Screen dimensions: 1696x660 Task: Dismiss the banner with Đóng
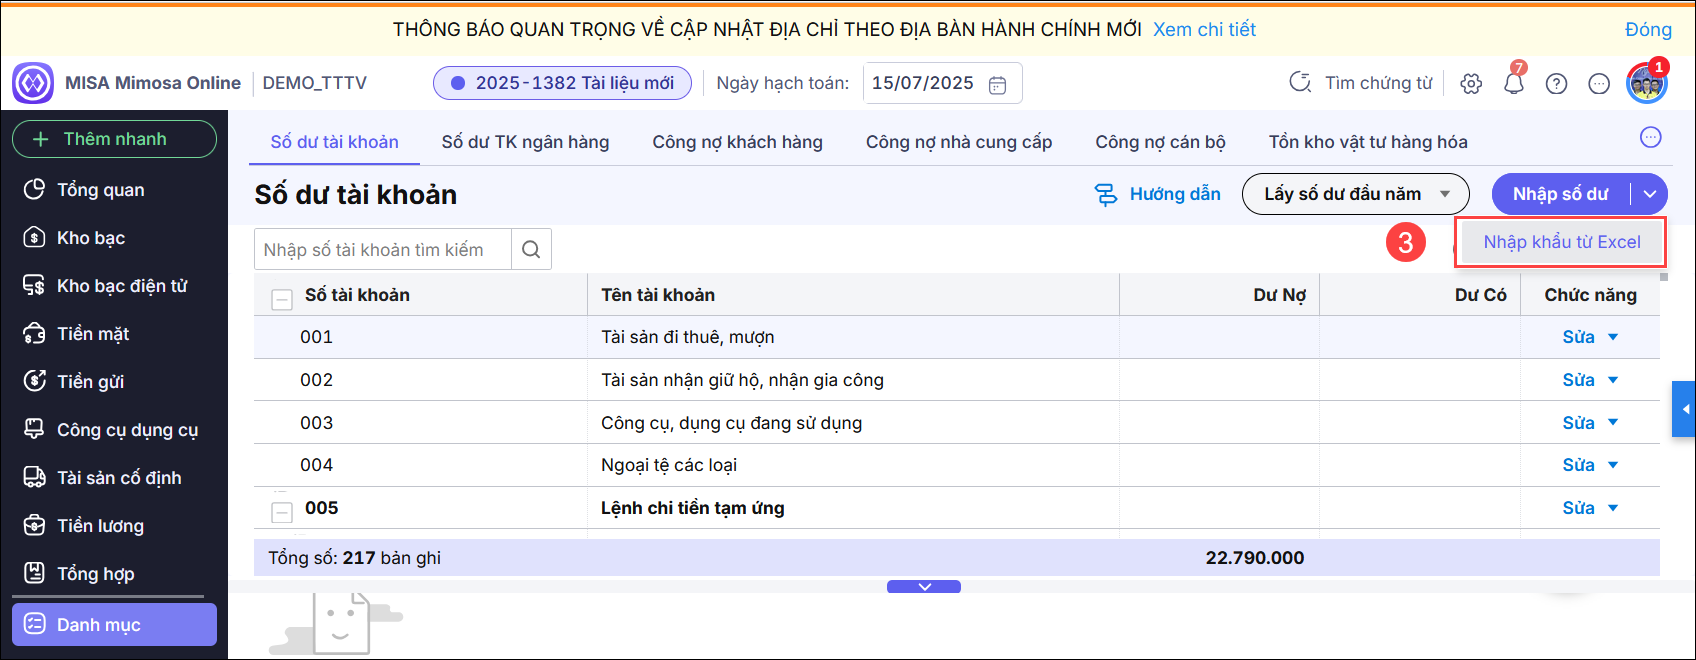1648,29
